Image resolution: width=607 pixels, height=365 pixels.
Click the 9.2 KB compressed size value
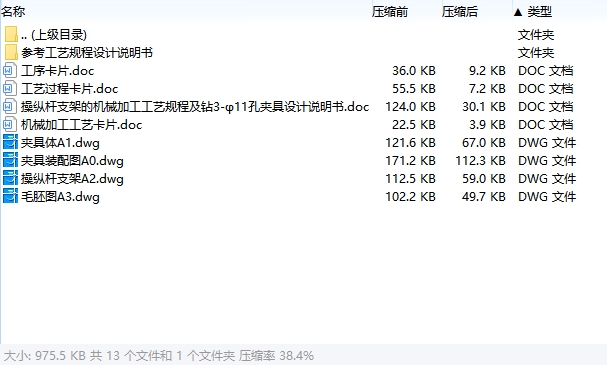coord(487,71)
